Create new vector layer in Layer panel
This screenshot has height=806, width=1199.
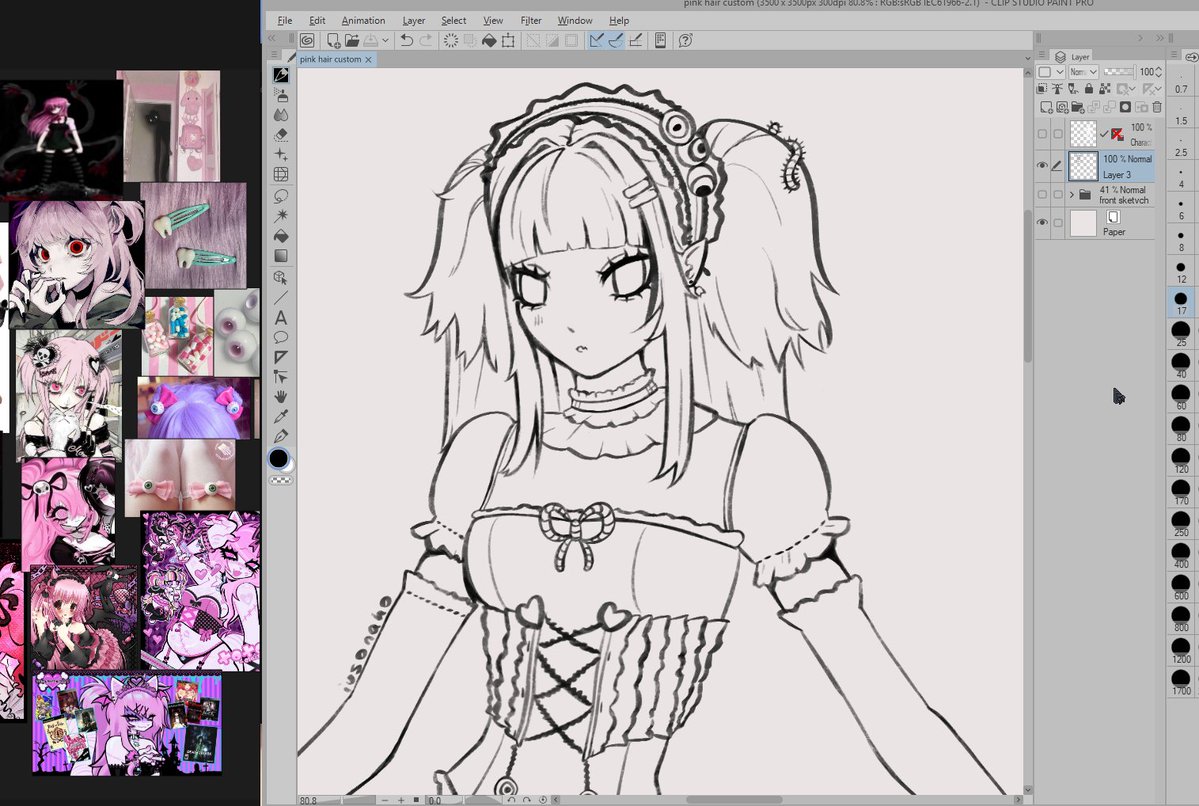click(1062, 107)
